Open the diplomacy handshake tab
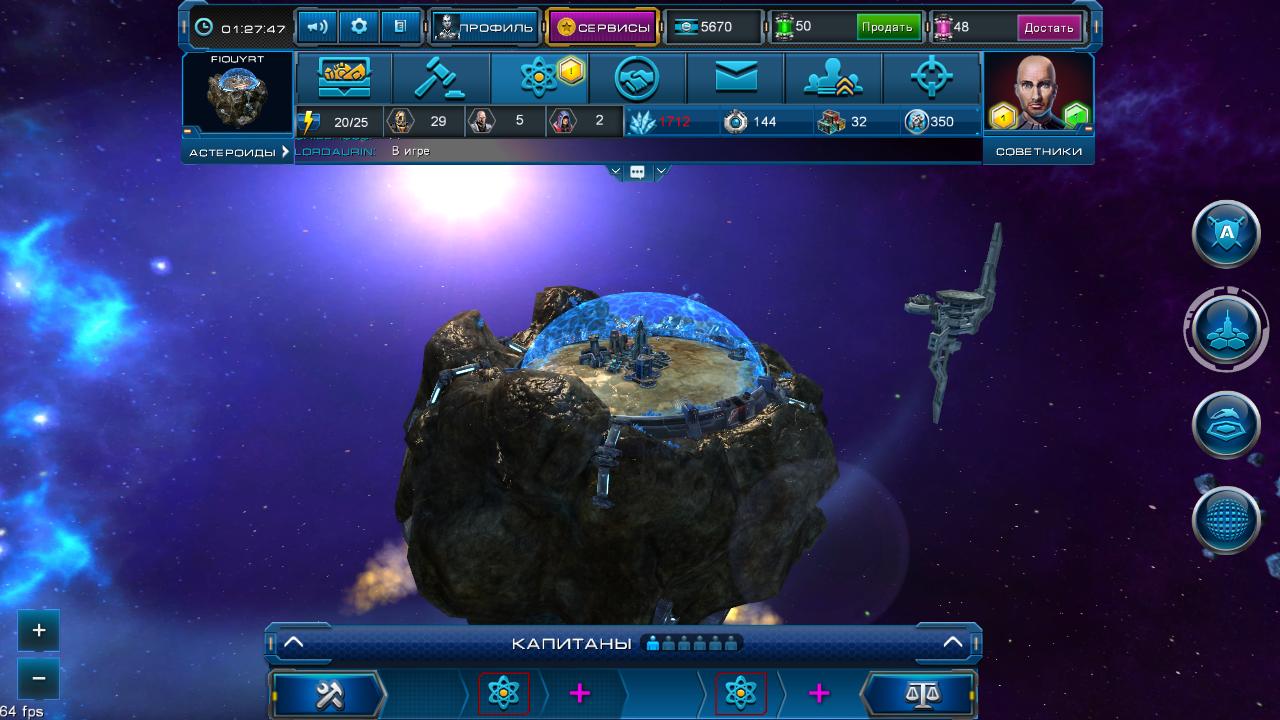The height and width of the screenshot is (720, 1280). tap(637, 78)
